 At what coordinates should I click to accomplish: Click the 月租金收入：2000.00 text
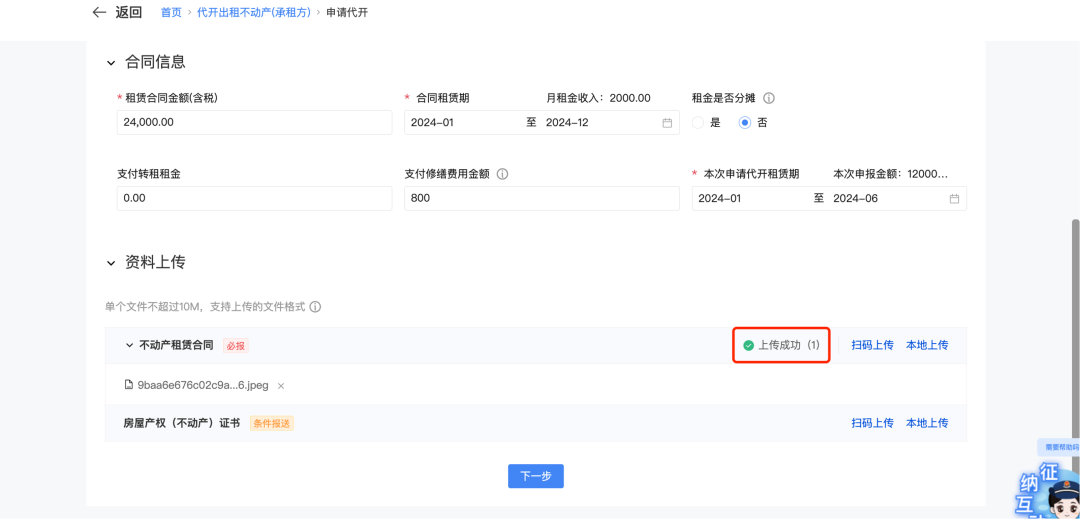coord(598,98)
